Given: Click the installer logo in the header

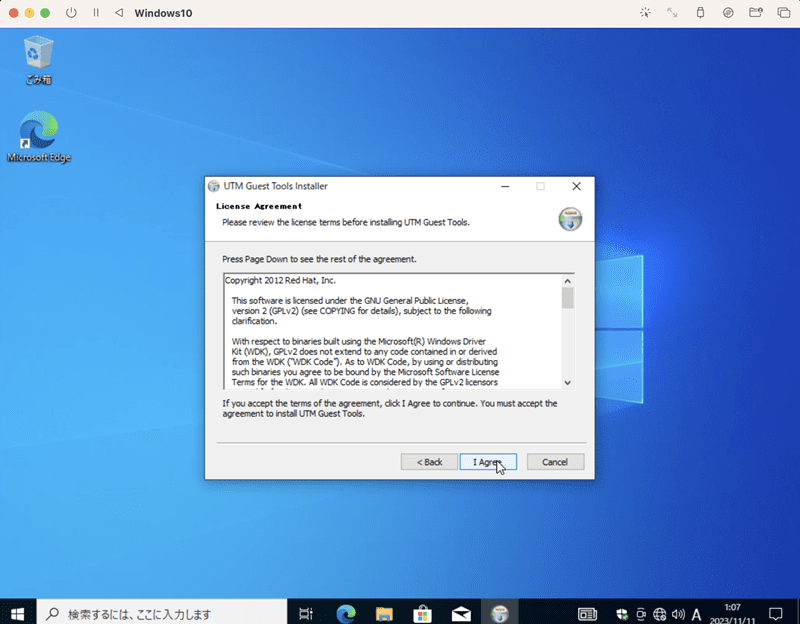Looking at the screenshot, I should [x=570, y=219].
